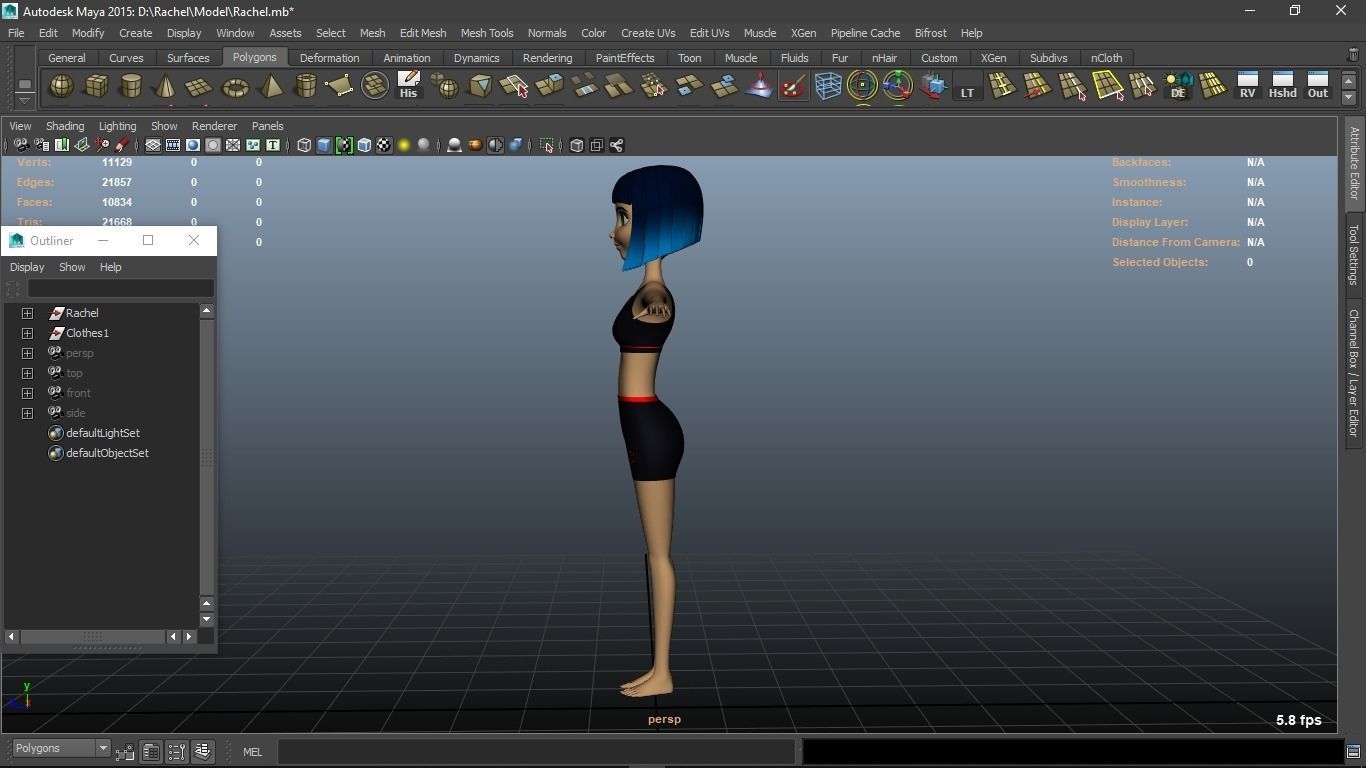Toggle wireframe shading in viewport

[304, 145]
